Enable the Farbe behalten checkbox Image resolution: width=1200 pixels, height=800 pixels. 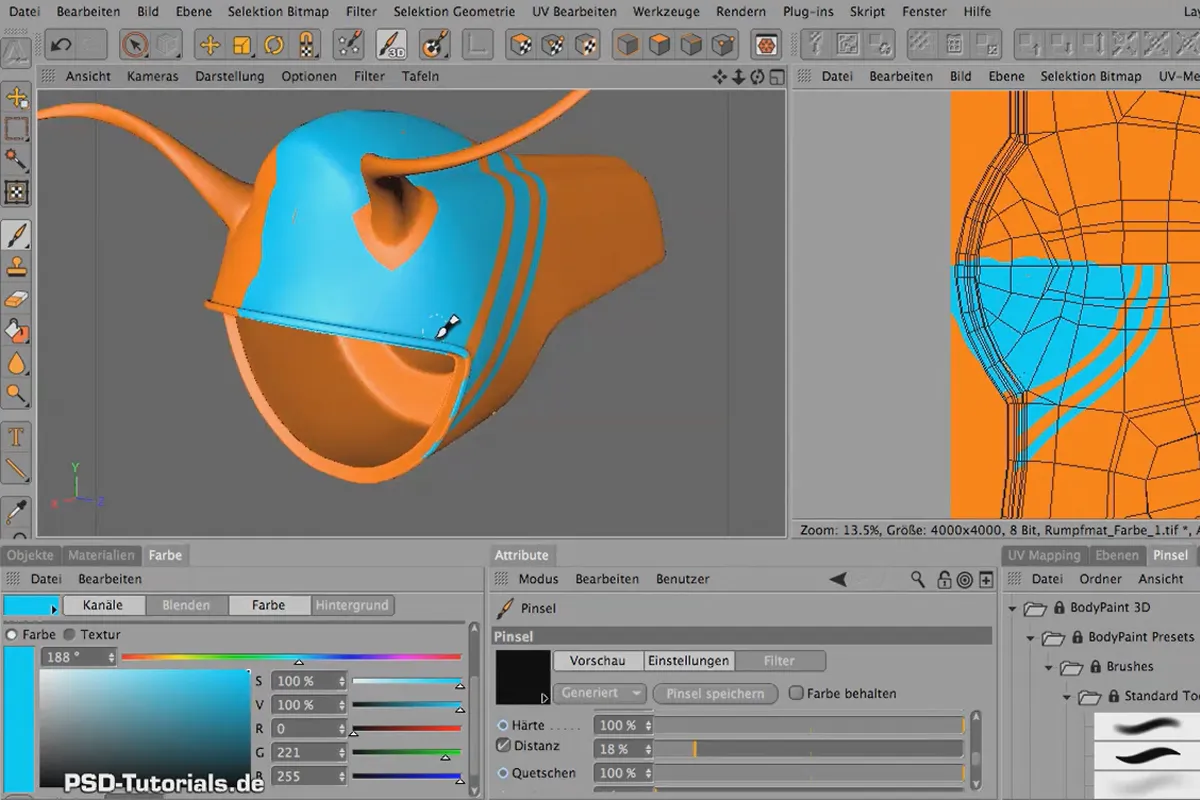796,693
